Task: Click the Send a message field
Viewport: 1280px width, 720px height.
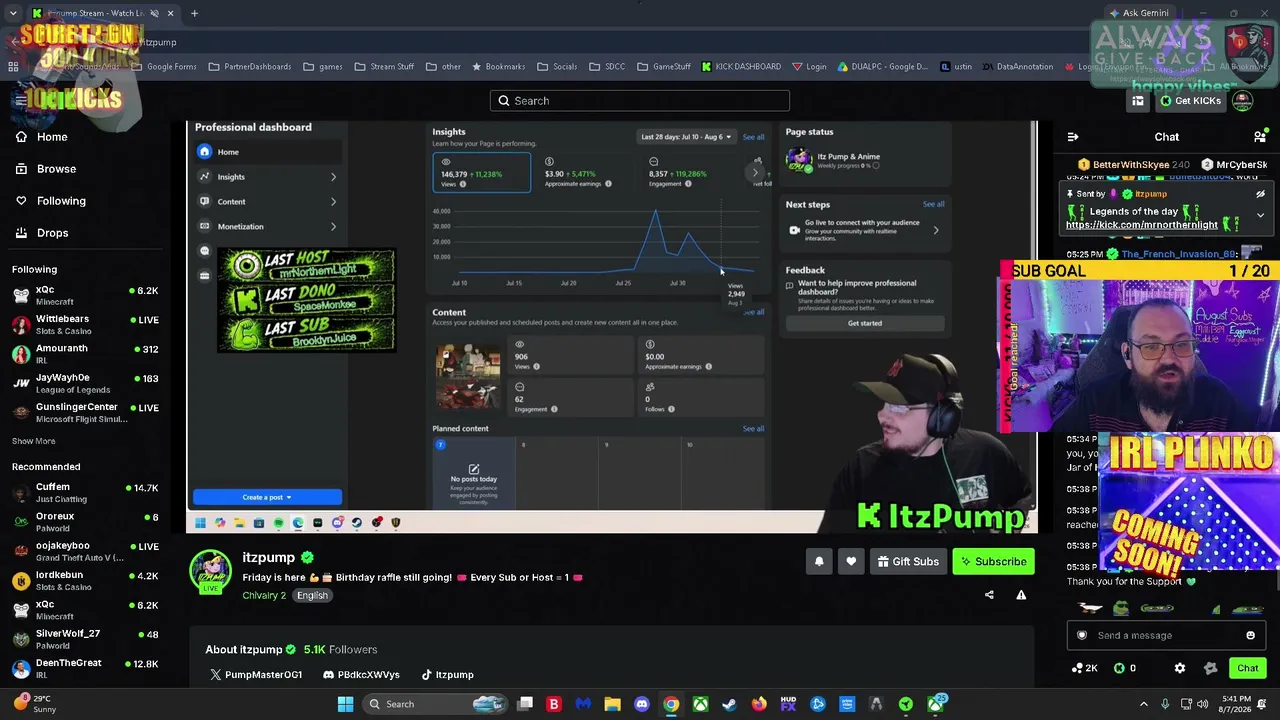Action: coord(1166,635)
